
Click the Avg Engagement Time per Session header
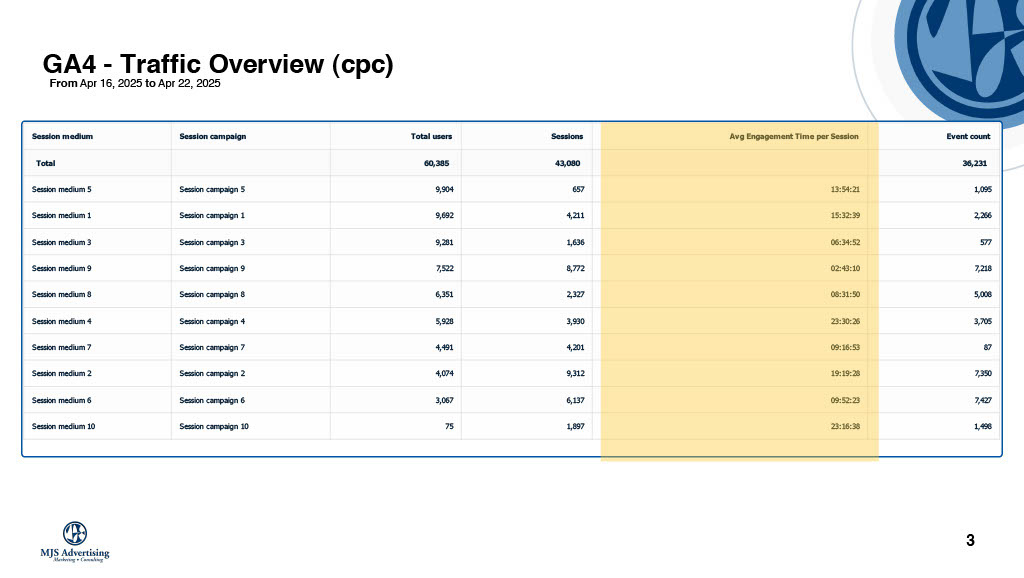[x=793, y=136]
